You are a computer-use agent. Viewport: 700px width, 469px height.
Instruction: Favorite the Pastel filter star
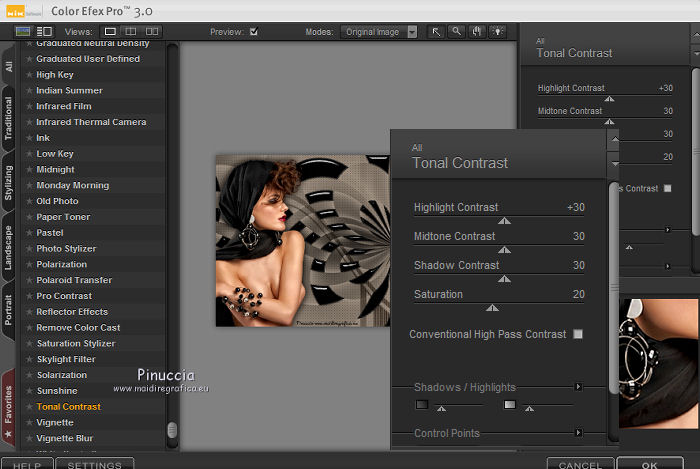(29, 233)
